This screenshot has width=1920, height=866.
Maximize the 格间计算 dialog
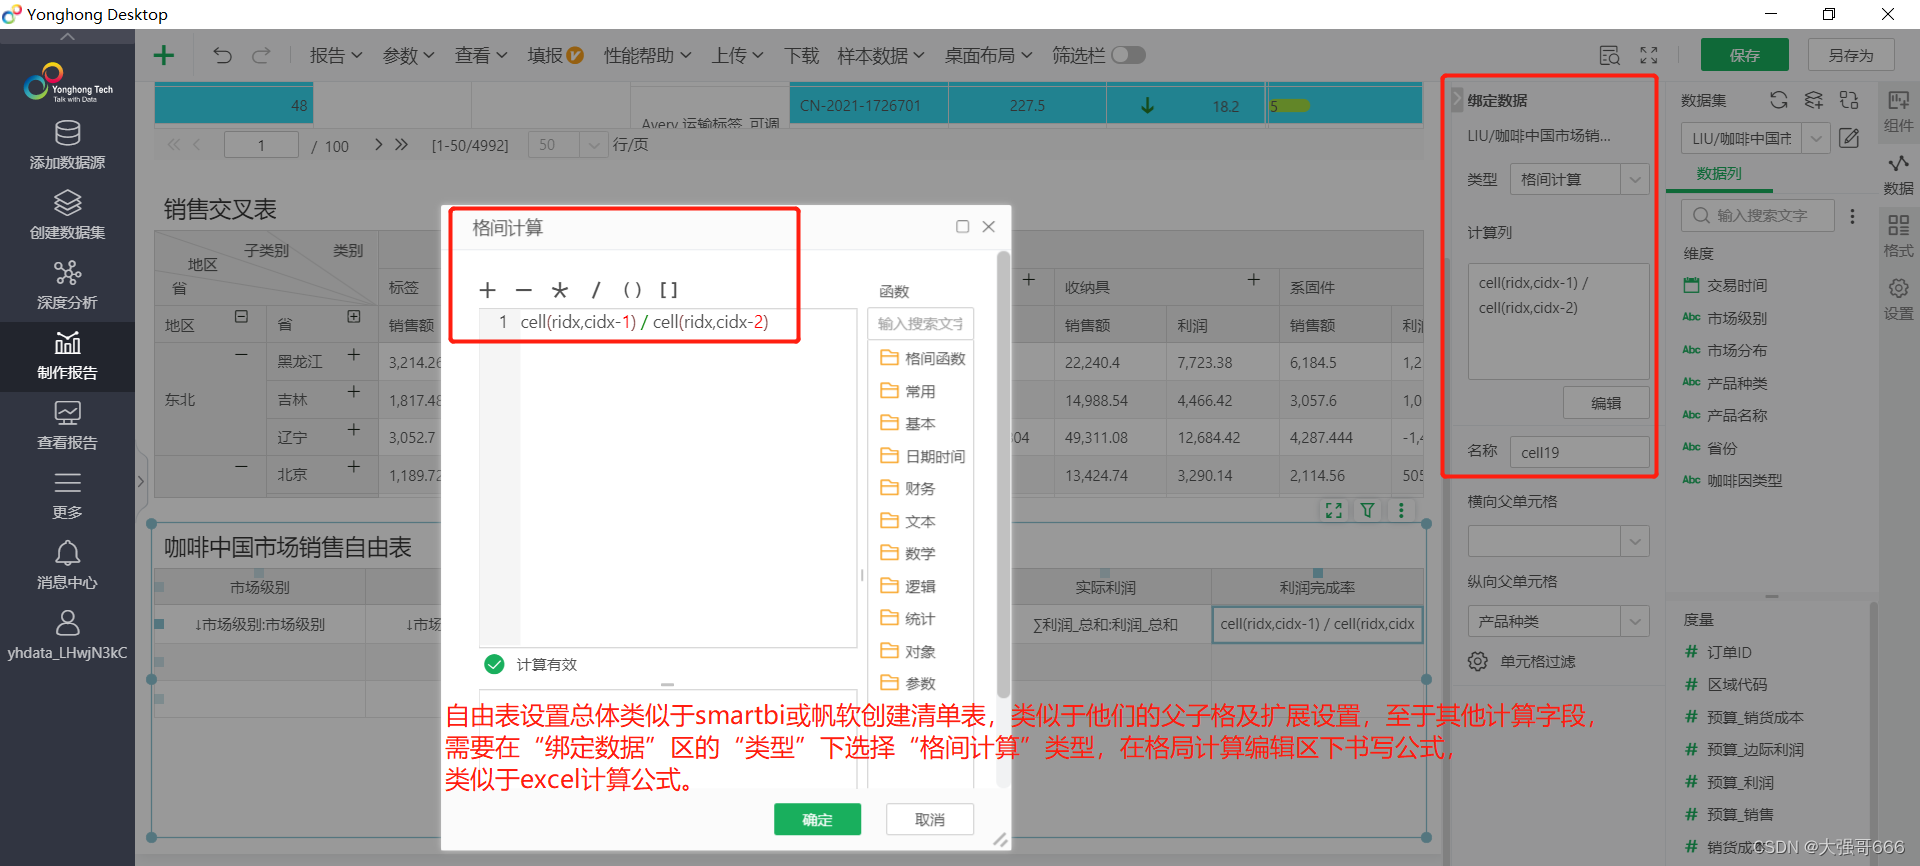click(962, 227)
